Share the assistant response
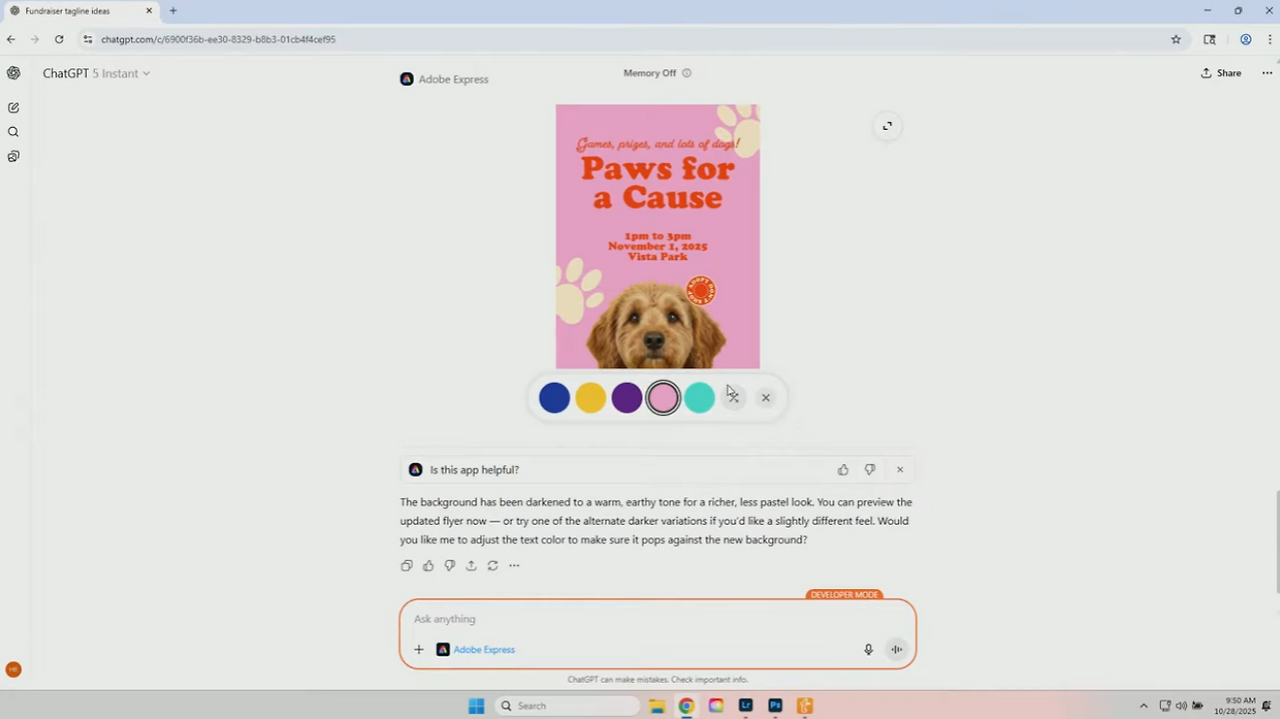 click(471, 566)
